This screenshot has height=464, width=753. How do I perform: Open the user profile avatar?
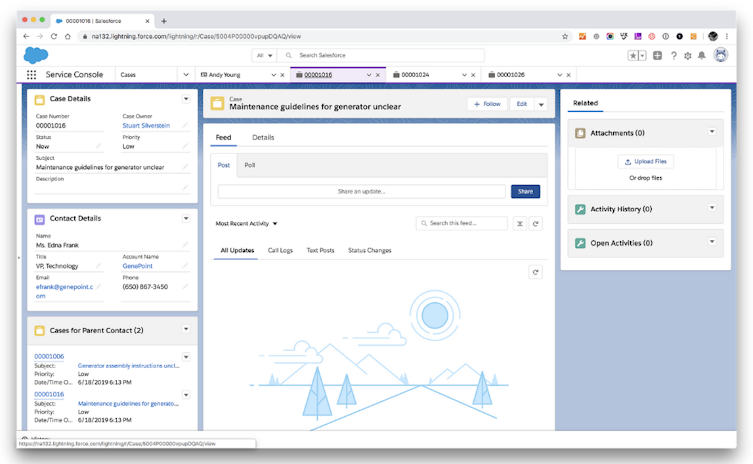coord(721,56)
